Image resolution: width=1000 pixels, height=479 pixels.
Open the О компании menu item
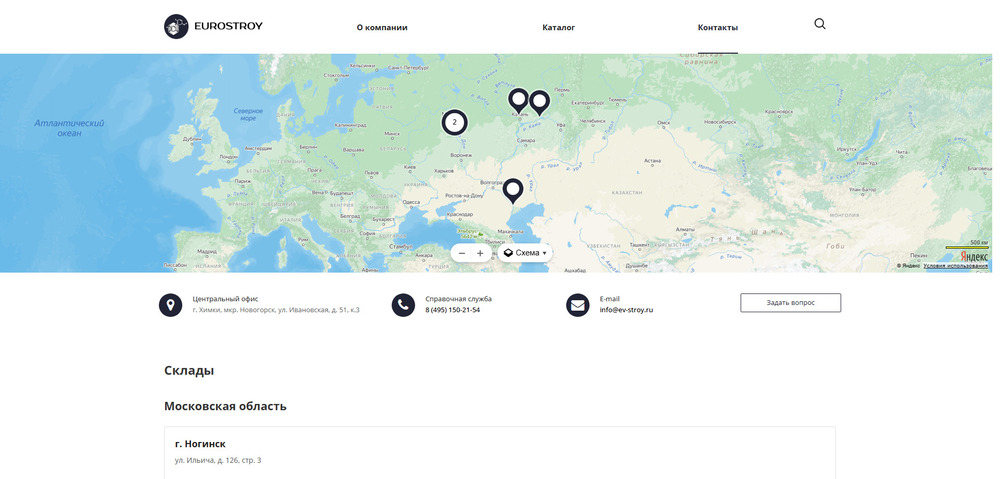point(382,28)
